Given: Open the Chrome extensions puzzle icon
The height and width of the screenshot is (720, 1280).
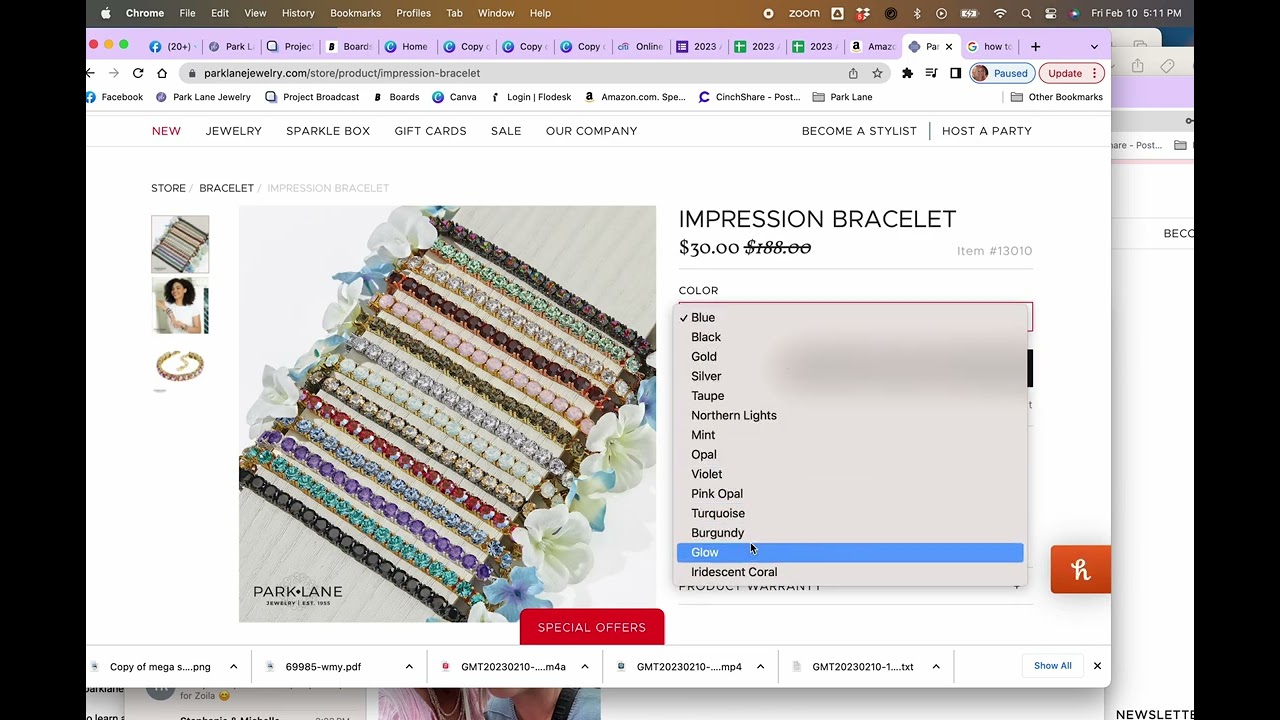Looking at the screenshot, I should (907, 73).
